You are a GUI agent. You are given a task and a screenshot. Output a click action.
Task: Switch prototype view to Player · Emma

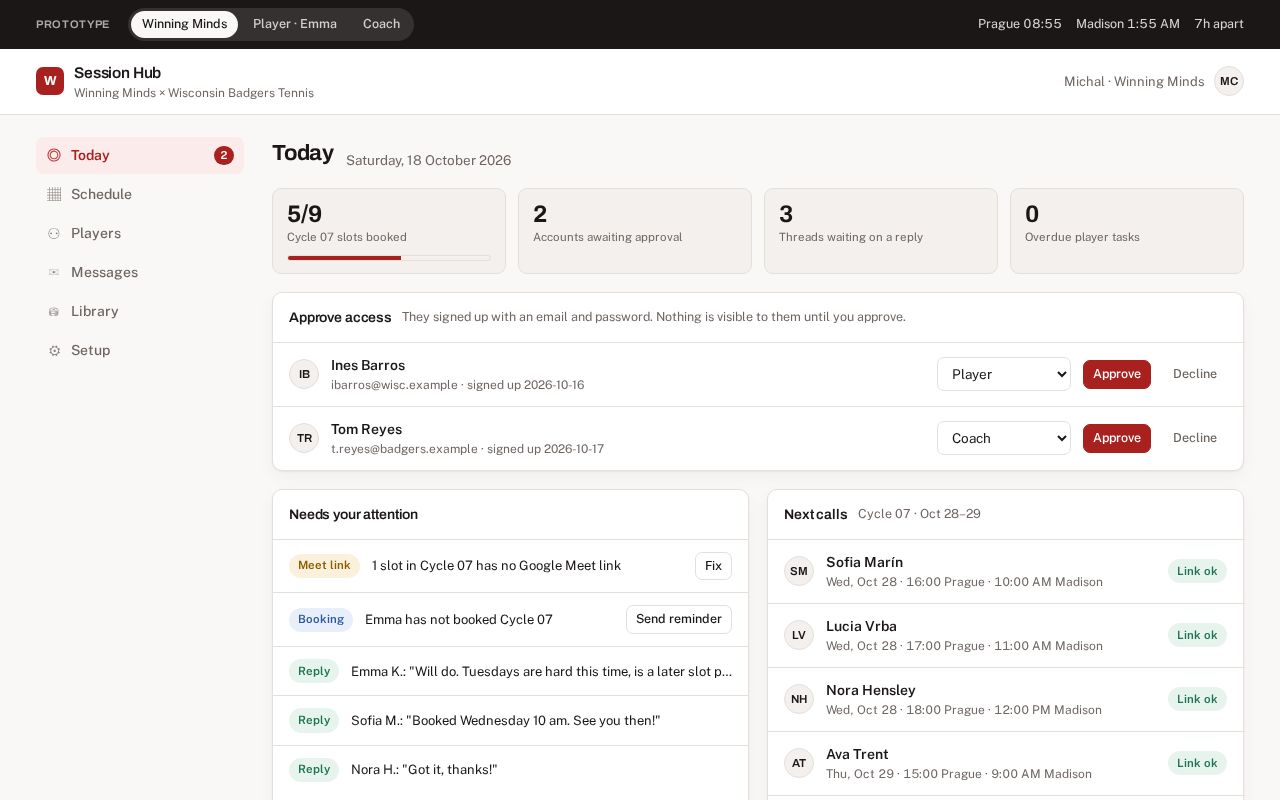[295, 24]
